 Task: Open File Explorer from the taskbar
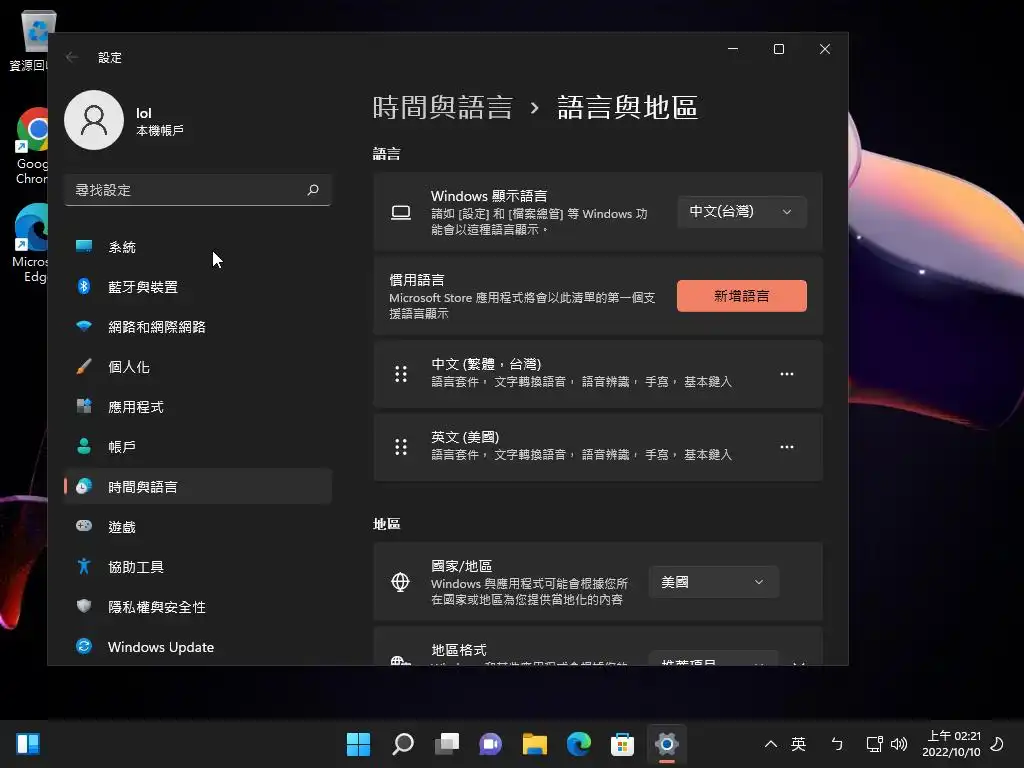(x=534, y=744)
